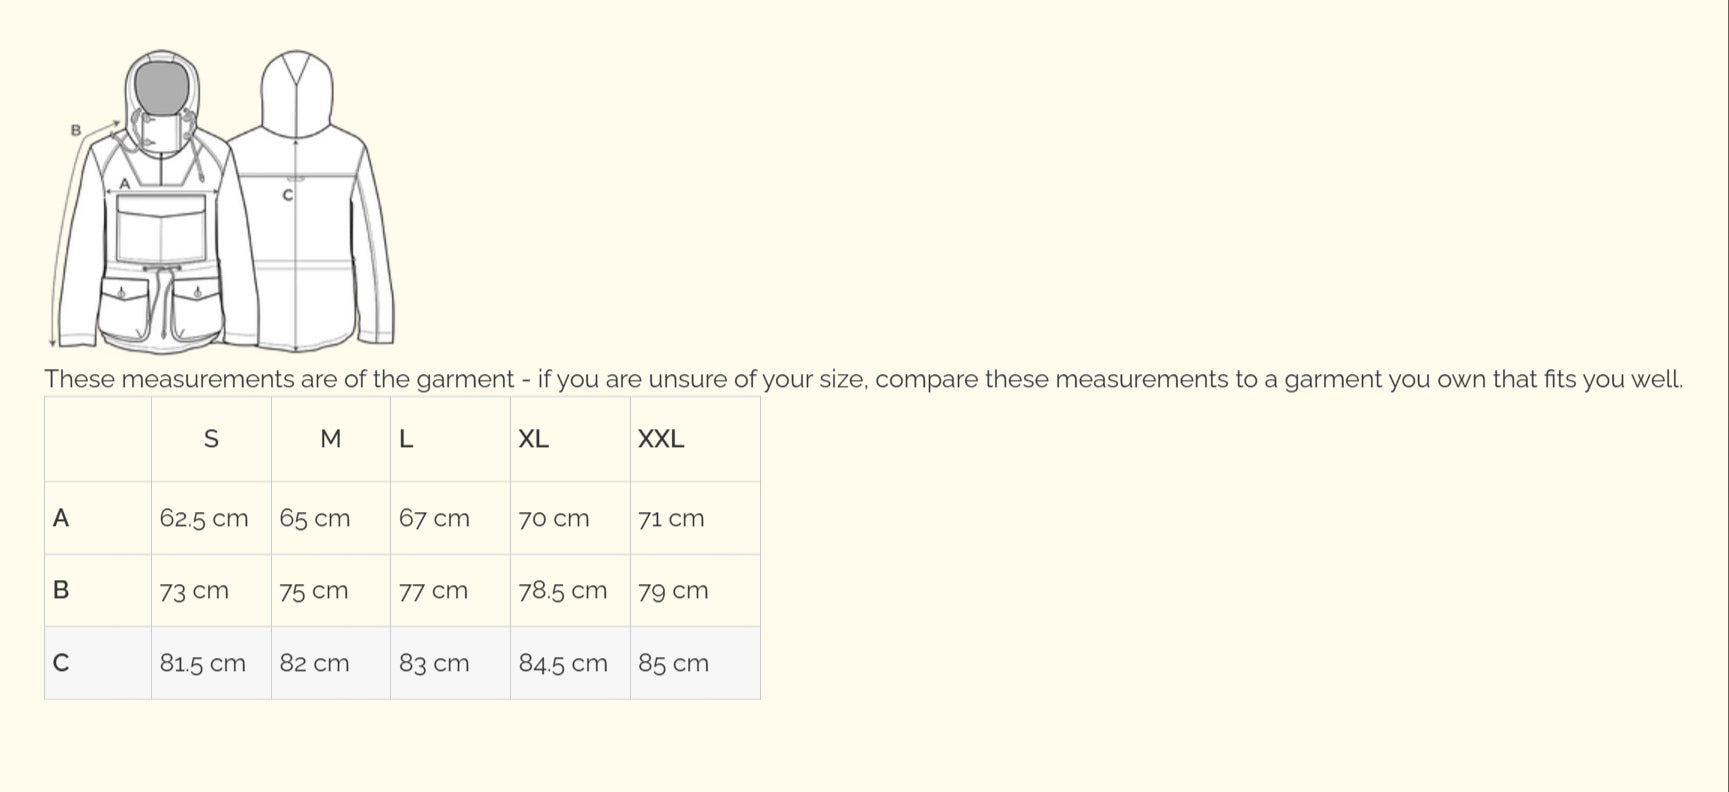Click the 67 cm cell for size L
The image size is (1729, 792).
(x=434, y=518)
